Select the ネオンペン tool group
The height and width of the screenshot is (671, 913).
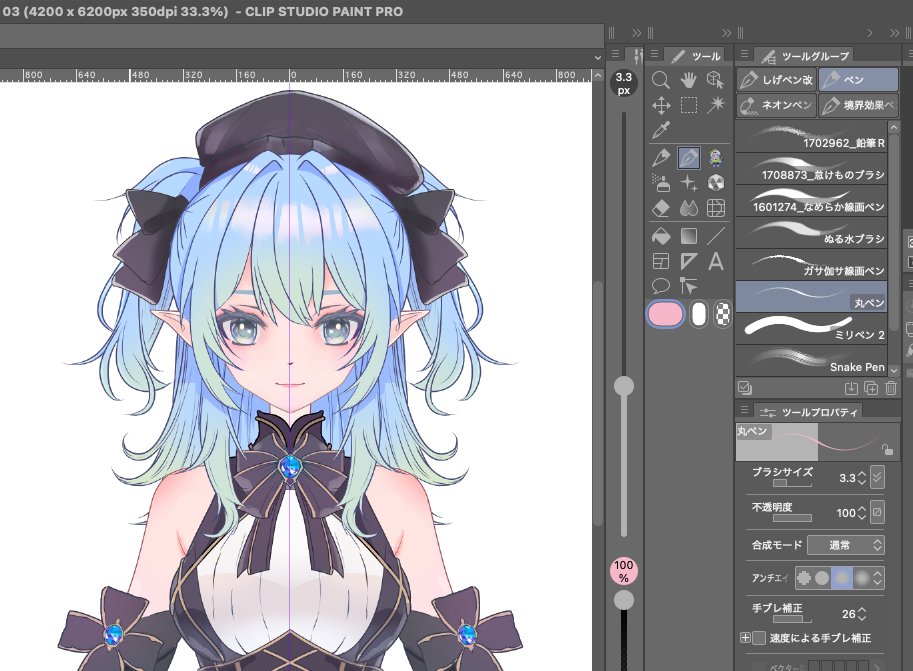click(x=777, y=105)
